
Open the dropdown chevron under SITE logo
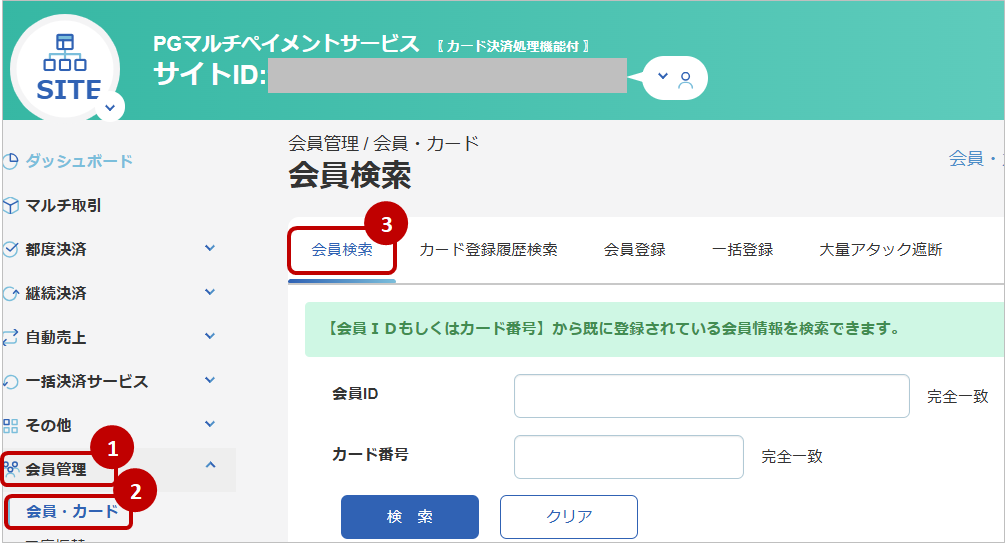(110, 107)
